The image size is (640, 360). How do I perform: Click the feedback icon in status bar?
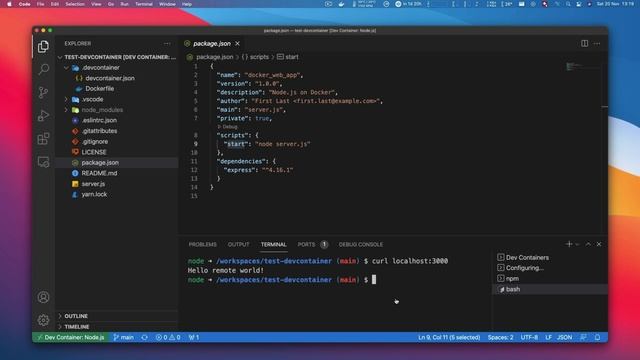tap(584, 337)
